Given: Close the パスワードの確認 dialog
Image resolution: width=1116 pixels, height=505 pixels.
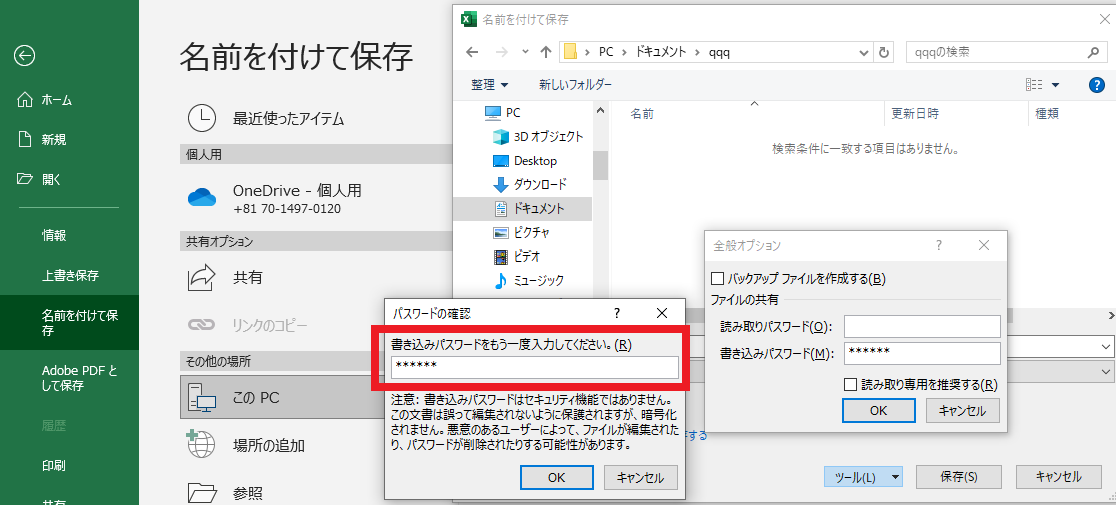Looking at the screenshot, I should [x=662, y=313].
